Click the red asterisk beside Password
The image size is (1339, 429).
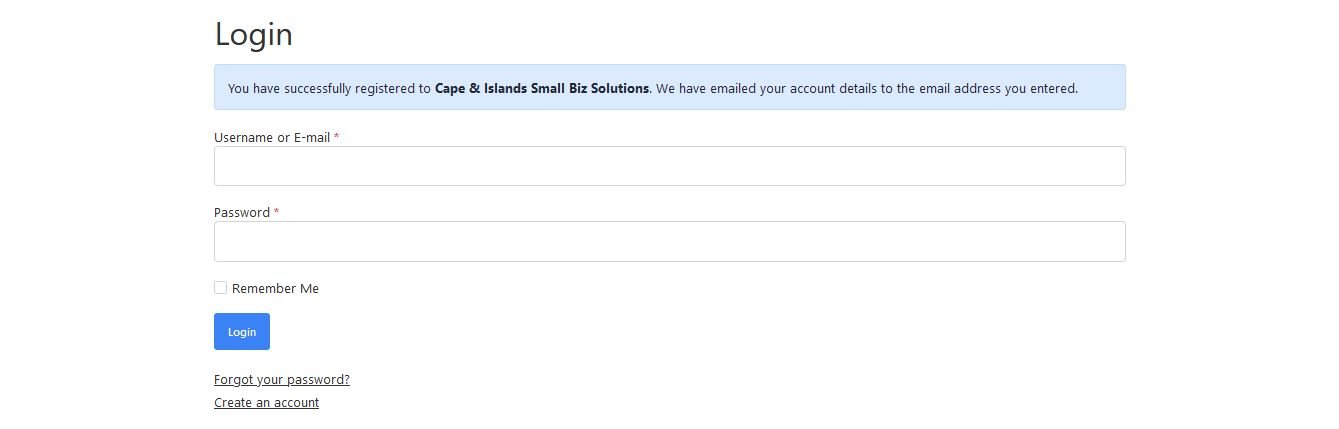(277, 213)
